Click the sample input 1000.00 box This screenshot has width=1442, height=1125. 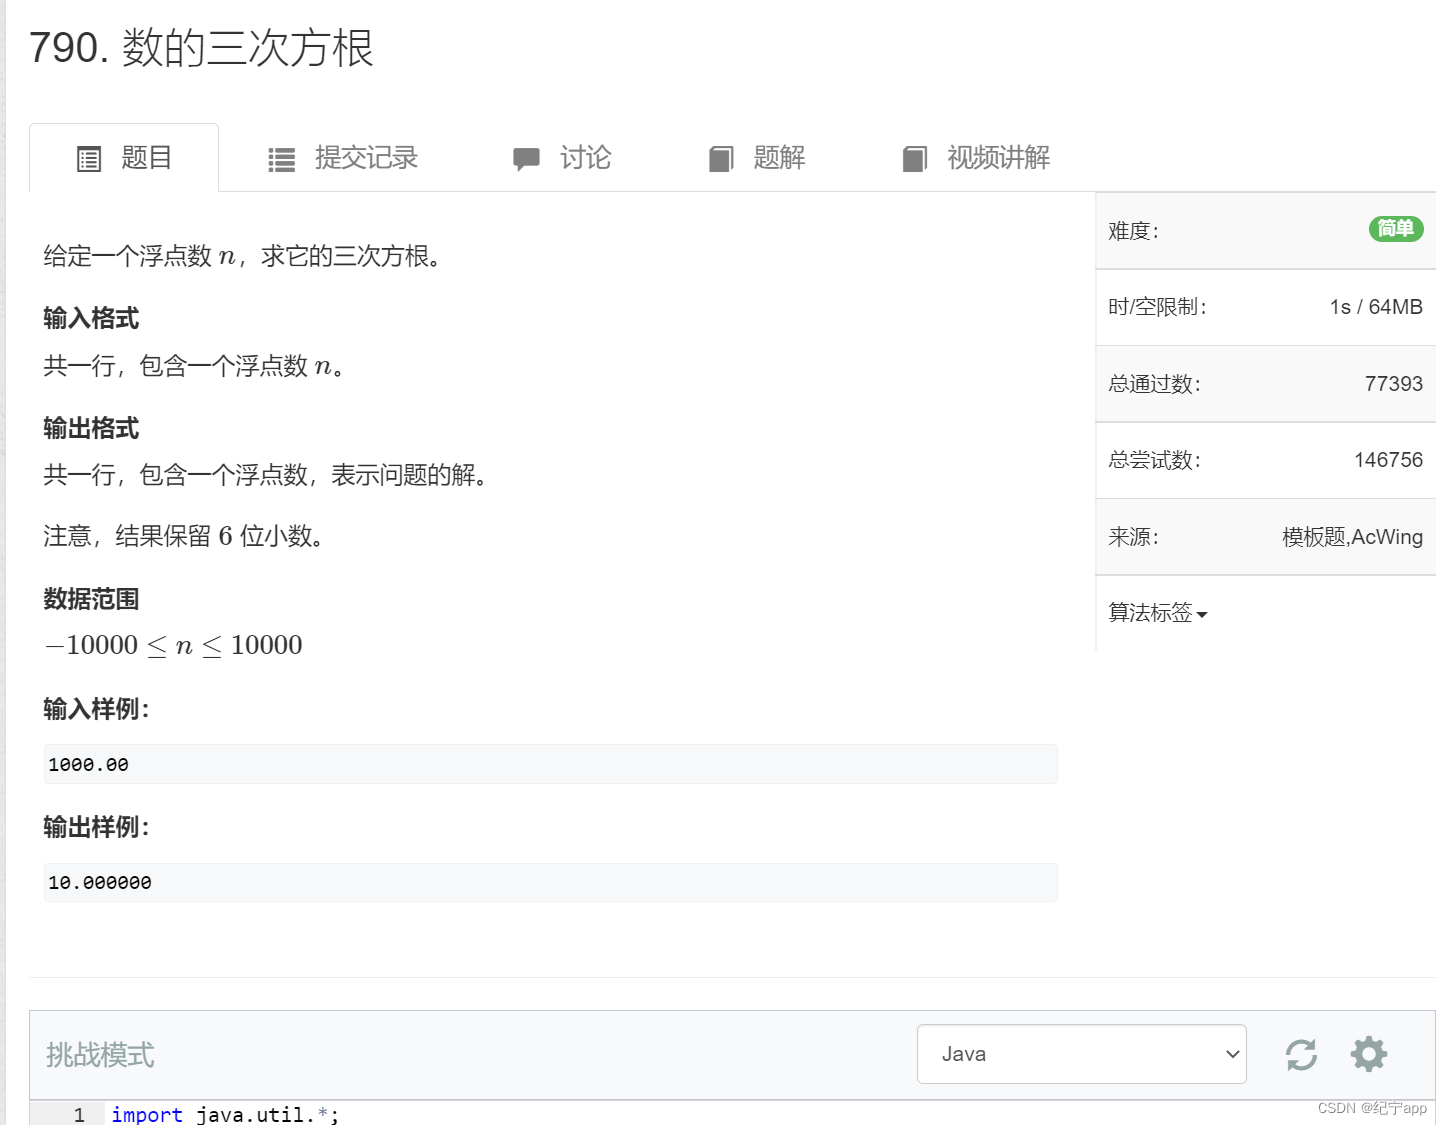[551, 764]
